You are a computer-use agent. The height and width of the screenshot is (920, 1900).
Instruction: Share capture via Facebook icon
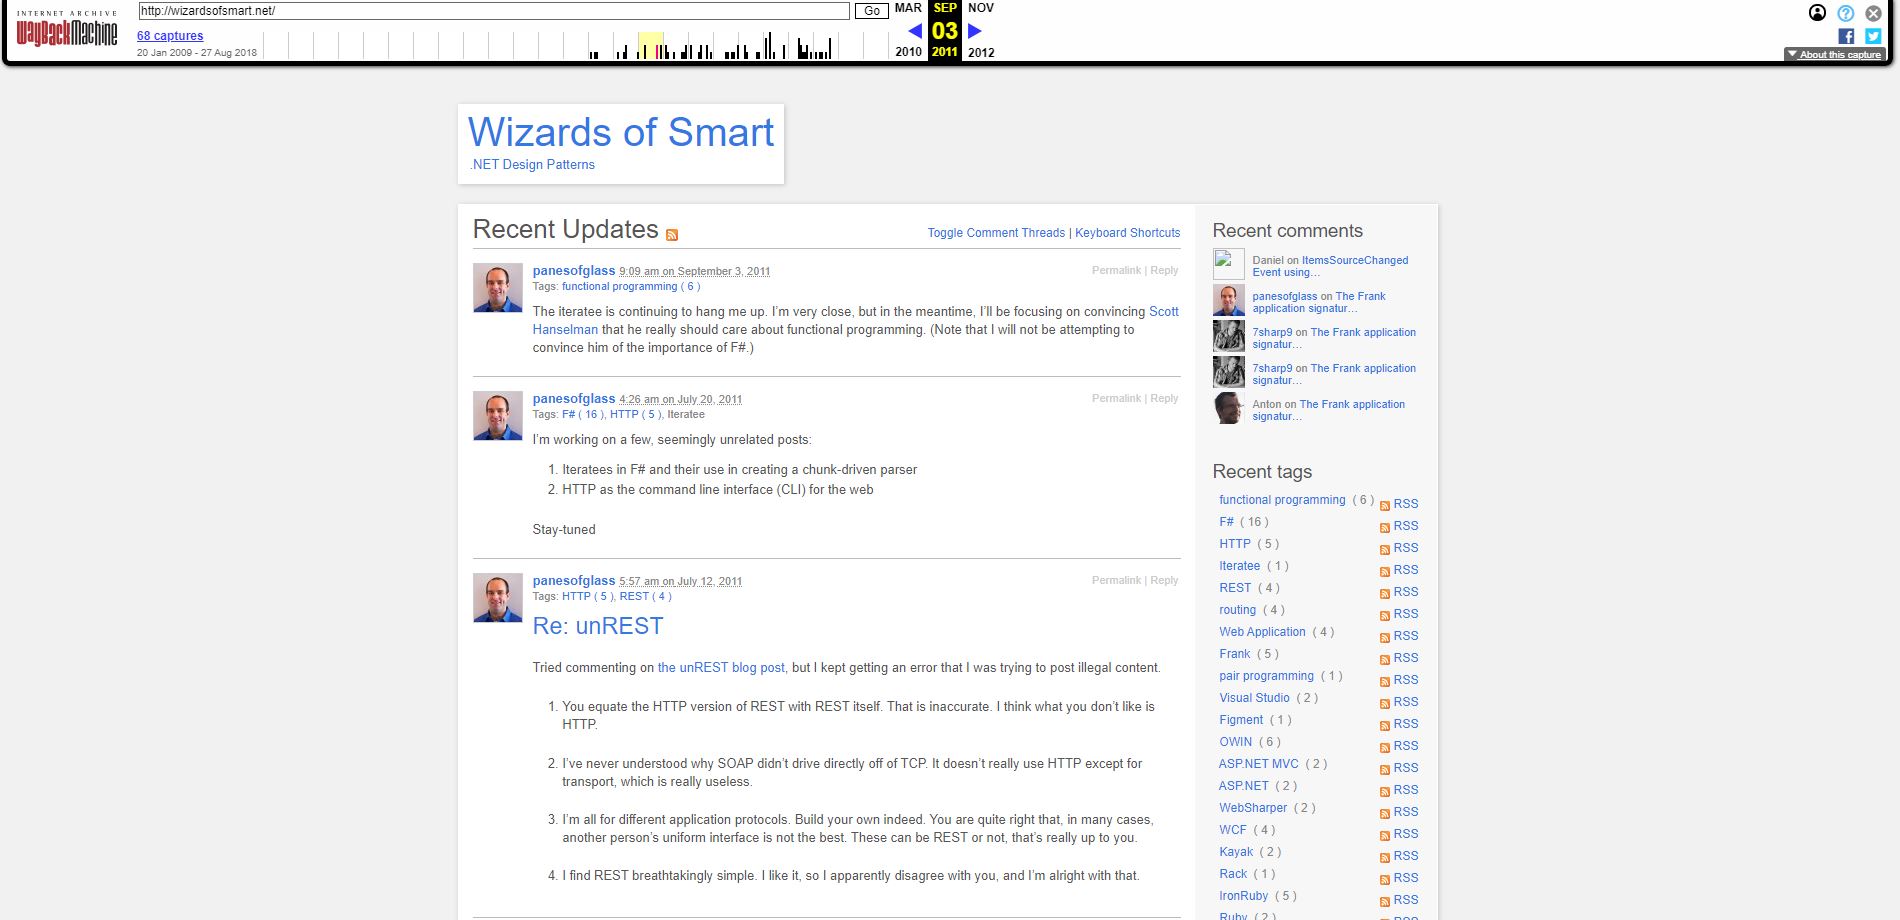(1846, 36)
